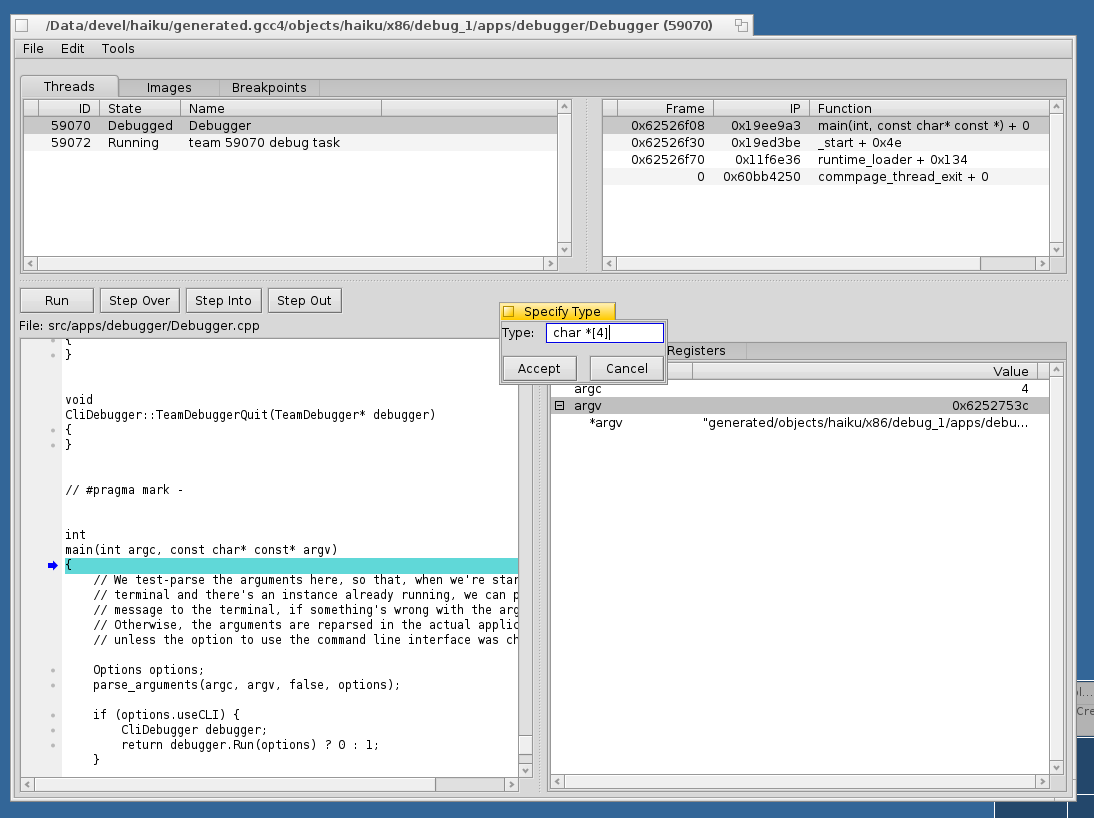Toggle breakpoint at return debugger.Run line
This screenshot has width=1094, height=818.
pyautogui.click(x=53, y=745)
